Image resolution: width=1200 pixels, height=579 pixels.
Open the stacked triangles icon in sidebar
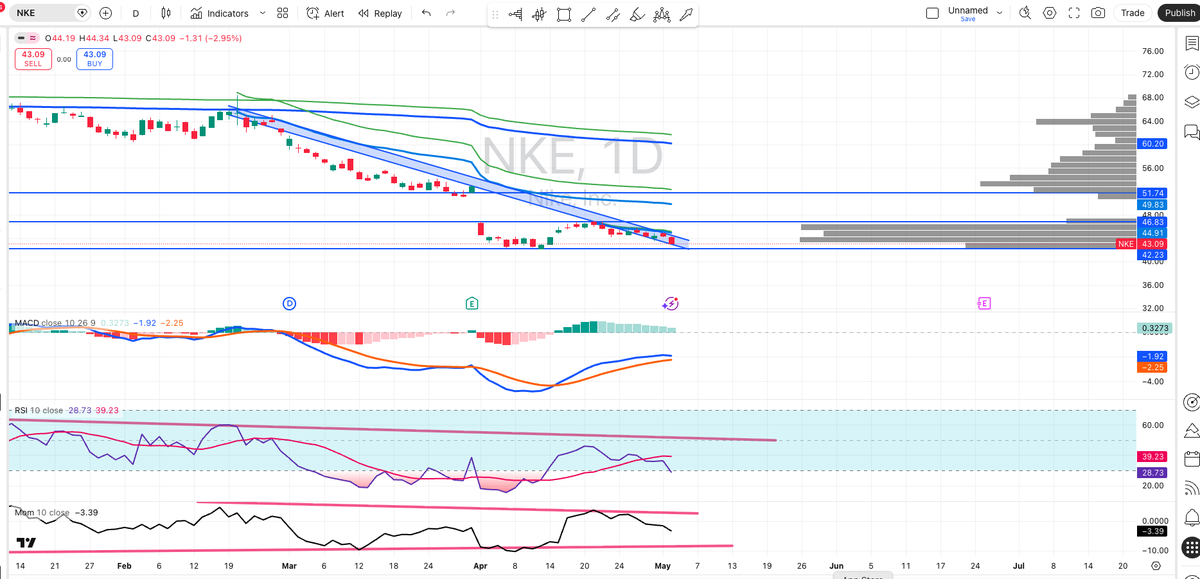[1190, 431]
